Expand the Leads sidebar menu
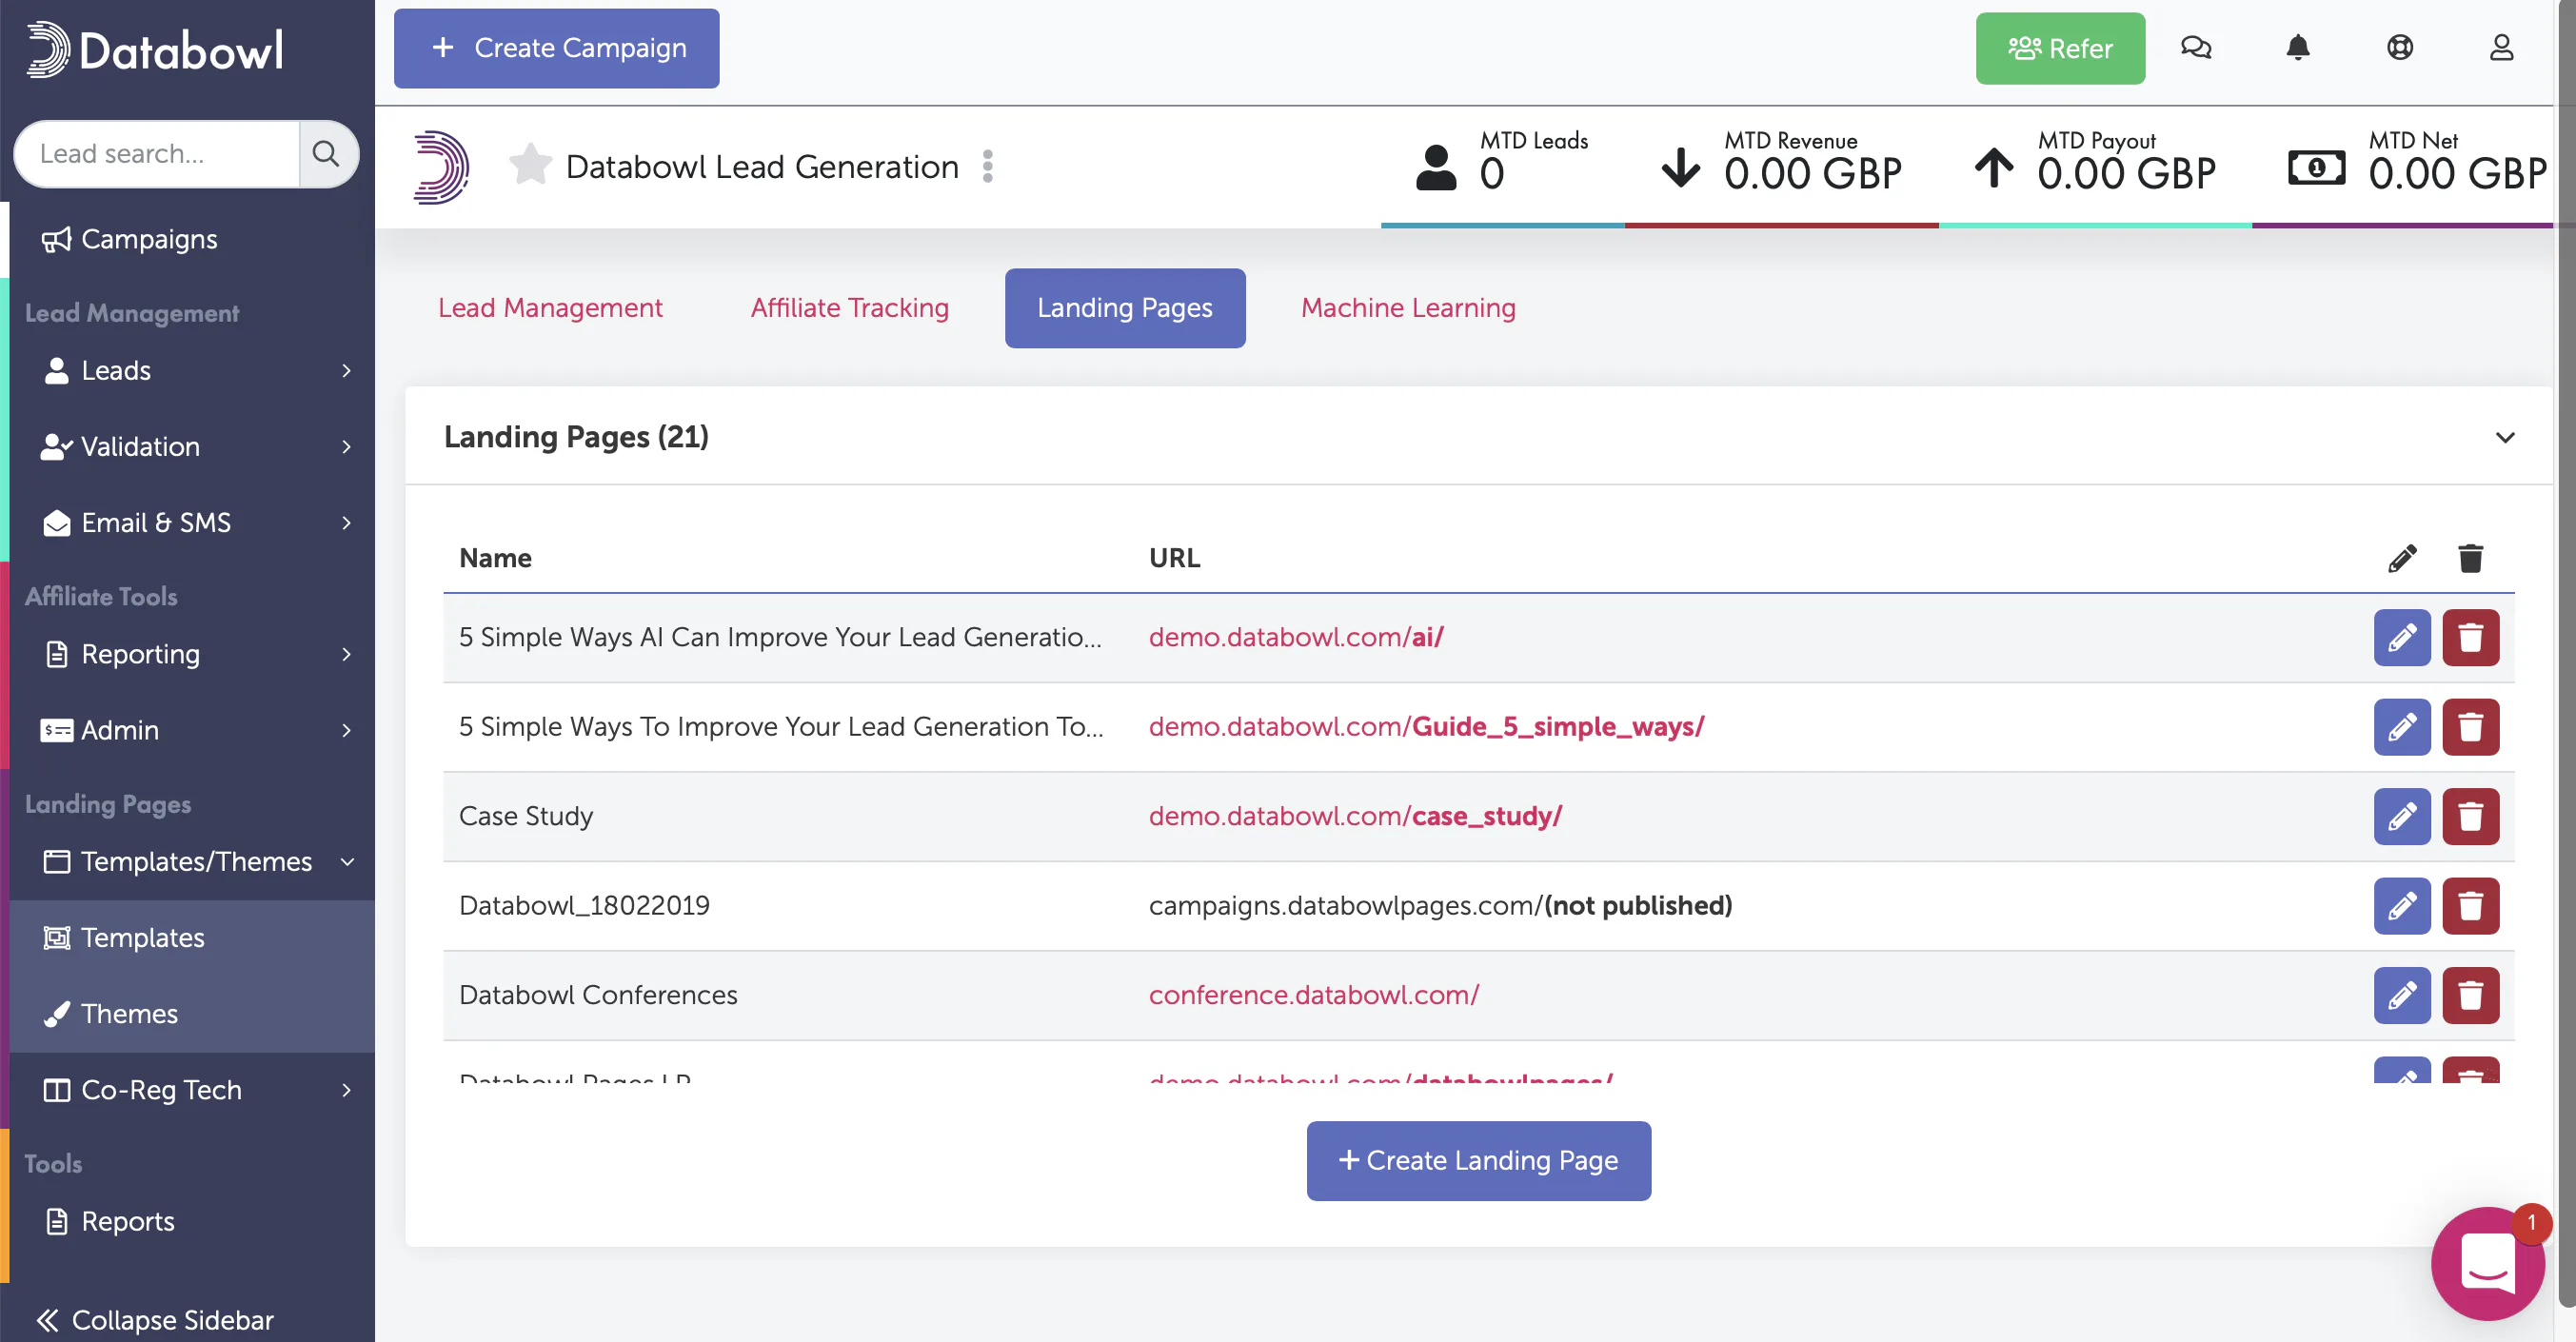This screenshot has height=1342, width=2576. 192,371
